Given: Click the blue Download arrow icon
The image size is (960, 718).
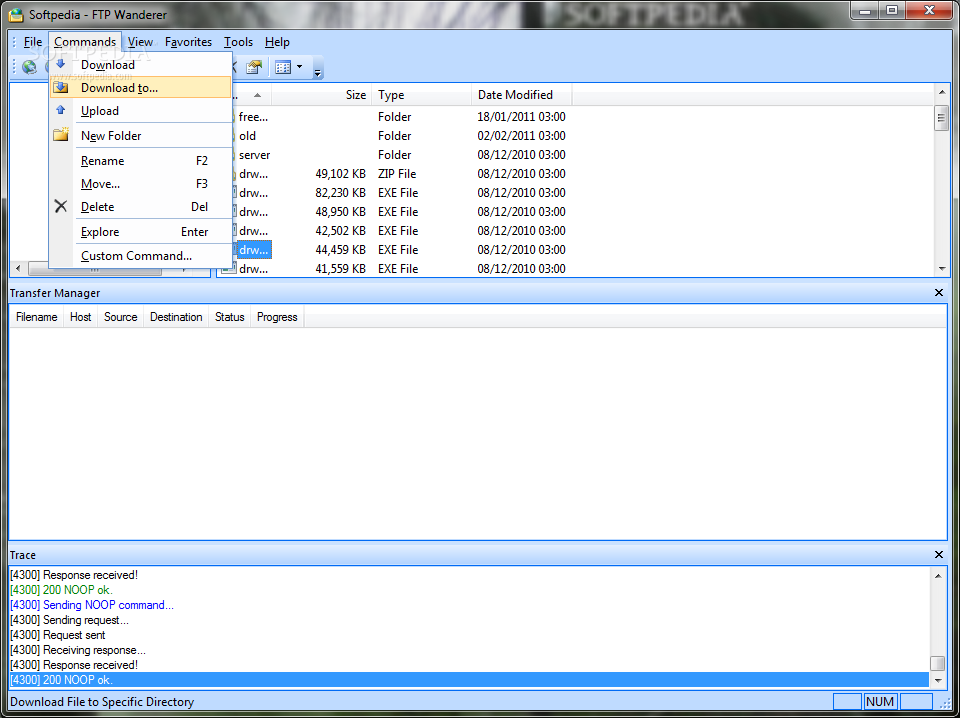Looking at the screenshot, I should 61,64.
